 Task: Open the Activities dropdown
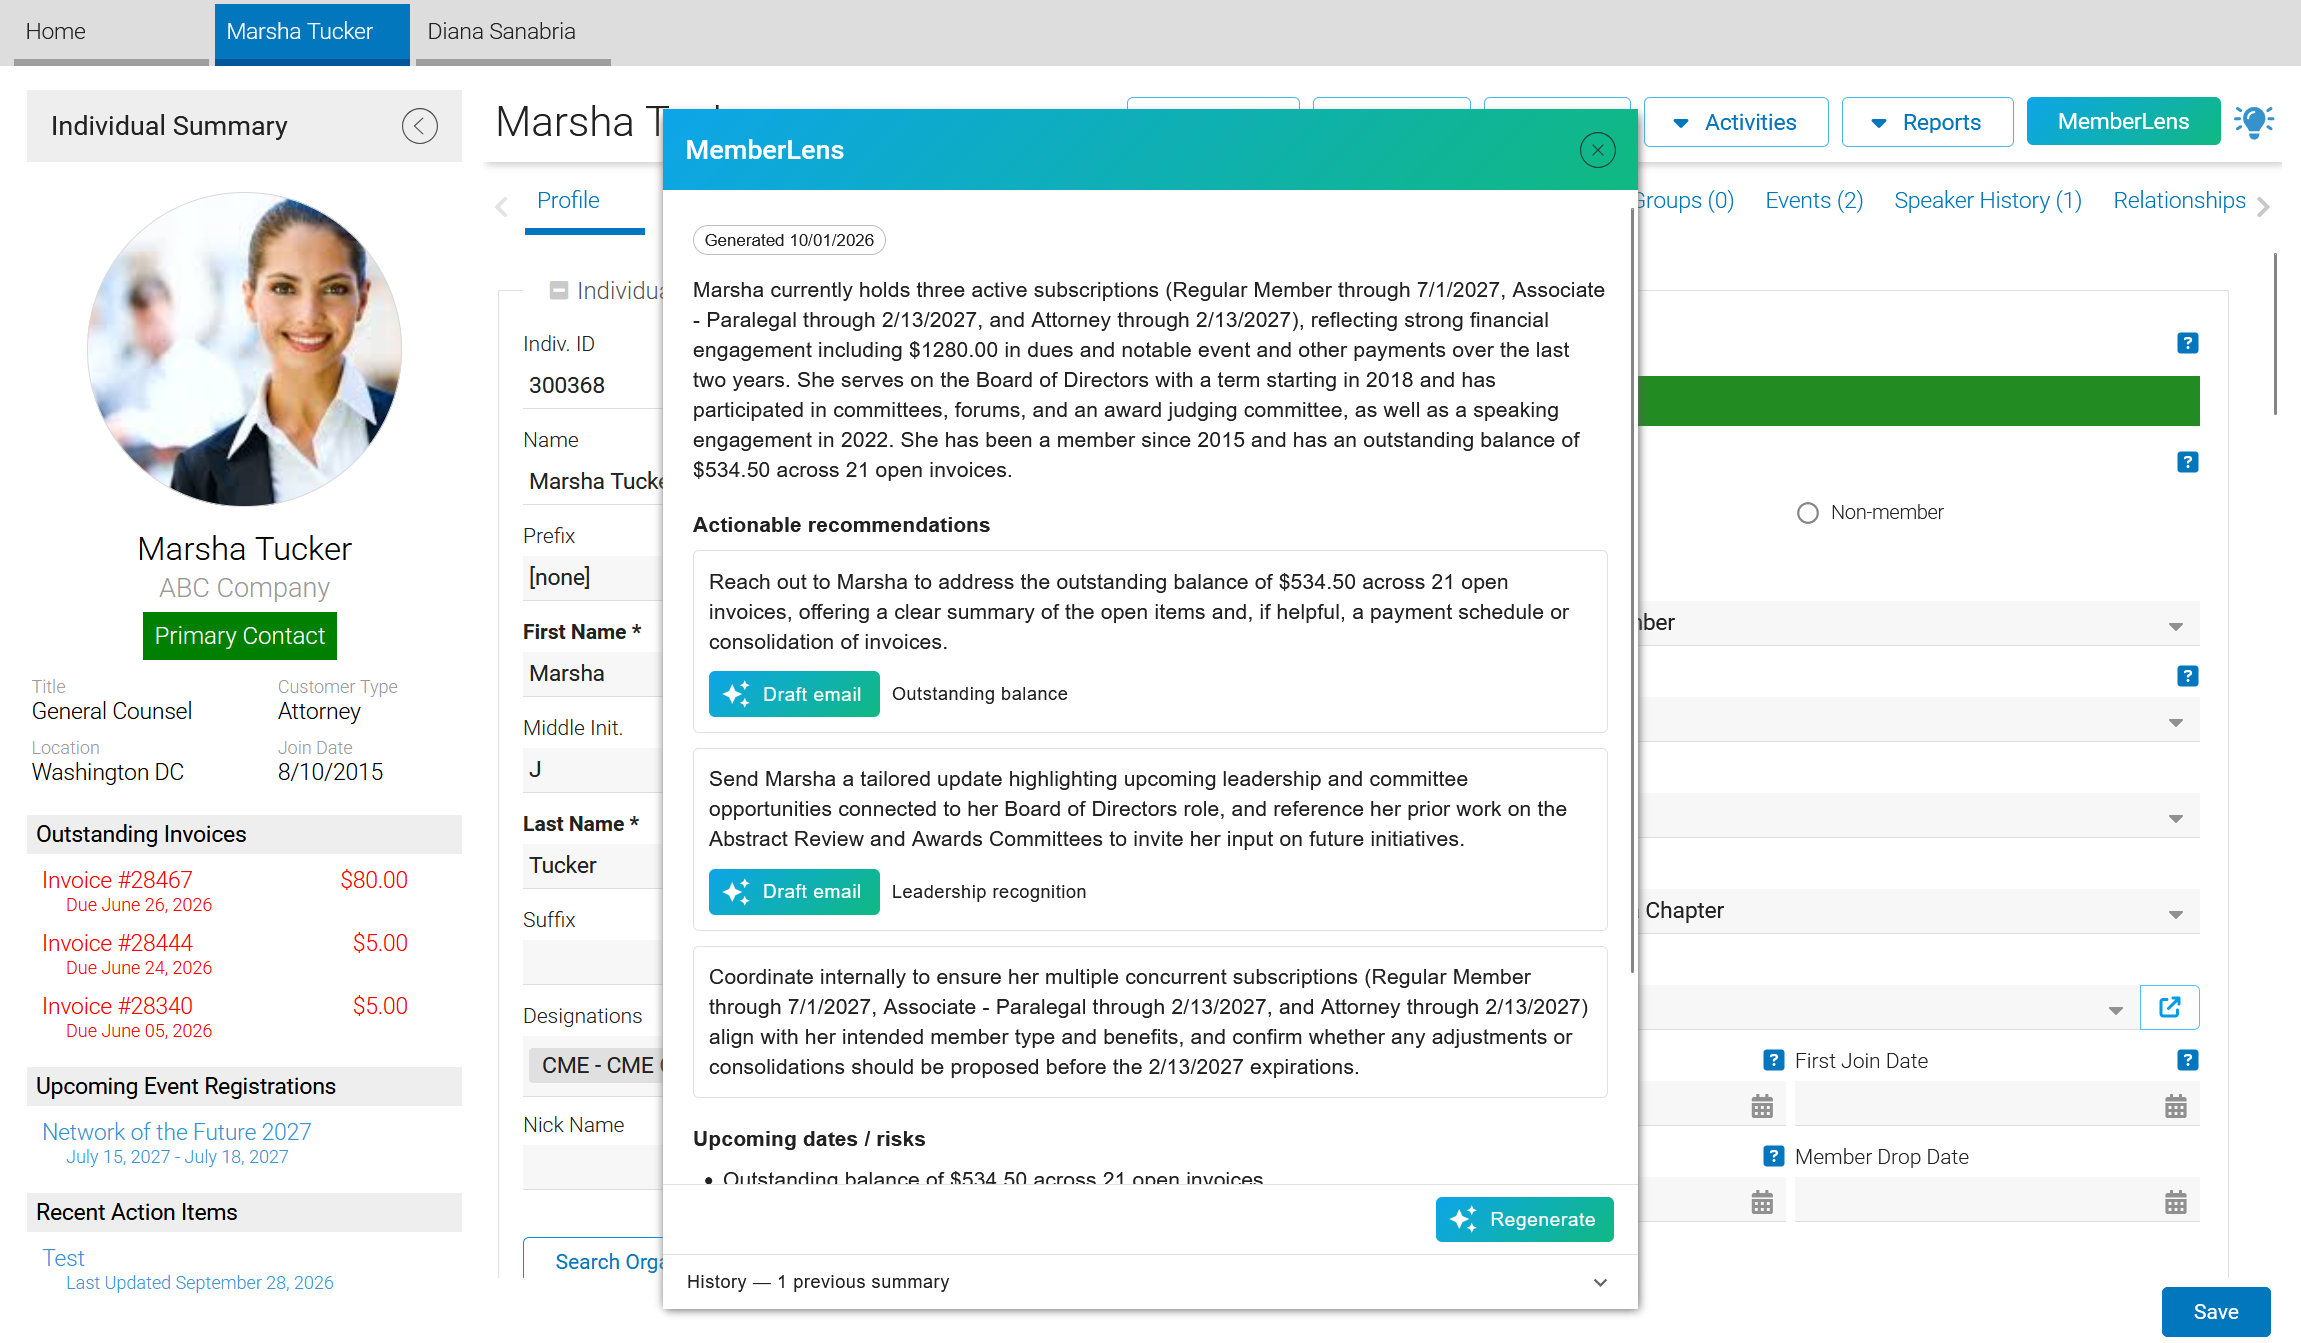(1735, 122)
